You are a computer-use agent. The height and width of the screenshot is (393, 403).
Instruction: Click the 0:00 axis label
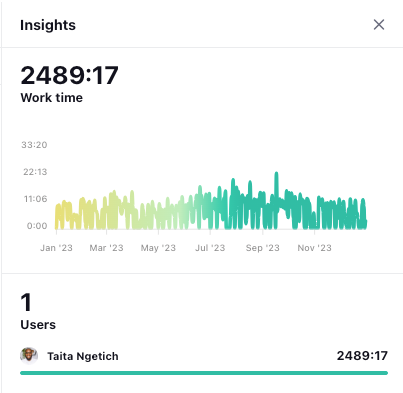tap(37, 226)
